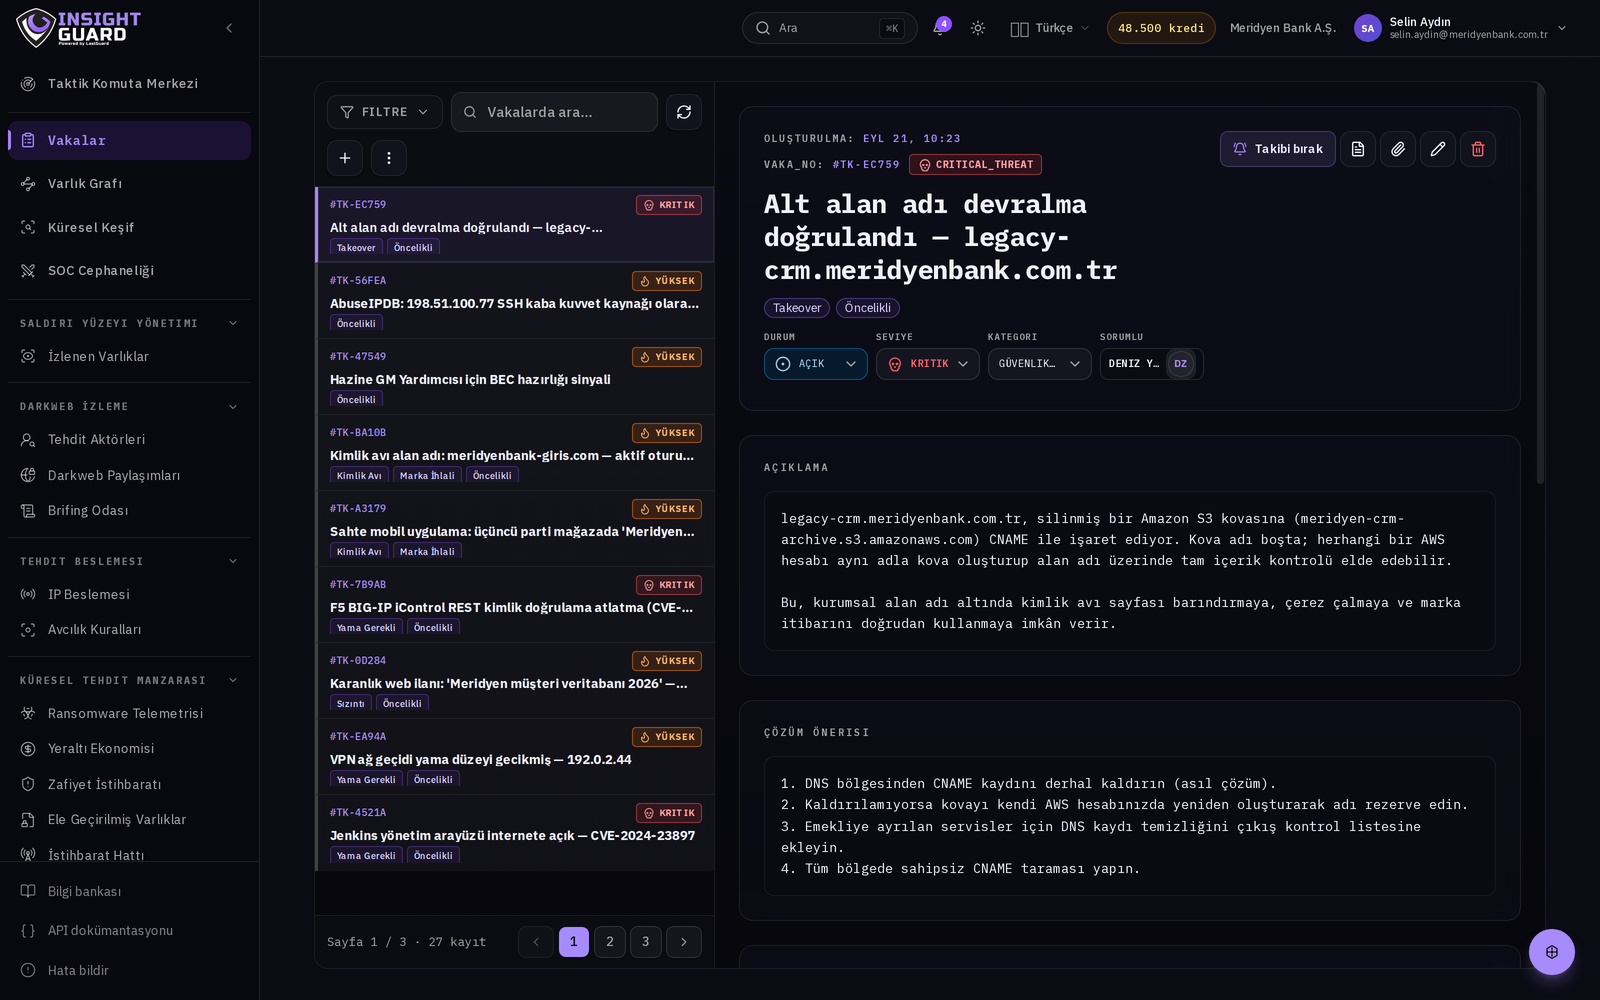
Task: Open the case document report icon
Action: coord(1358,149)
